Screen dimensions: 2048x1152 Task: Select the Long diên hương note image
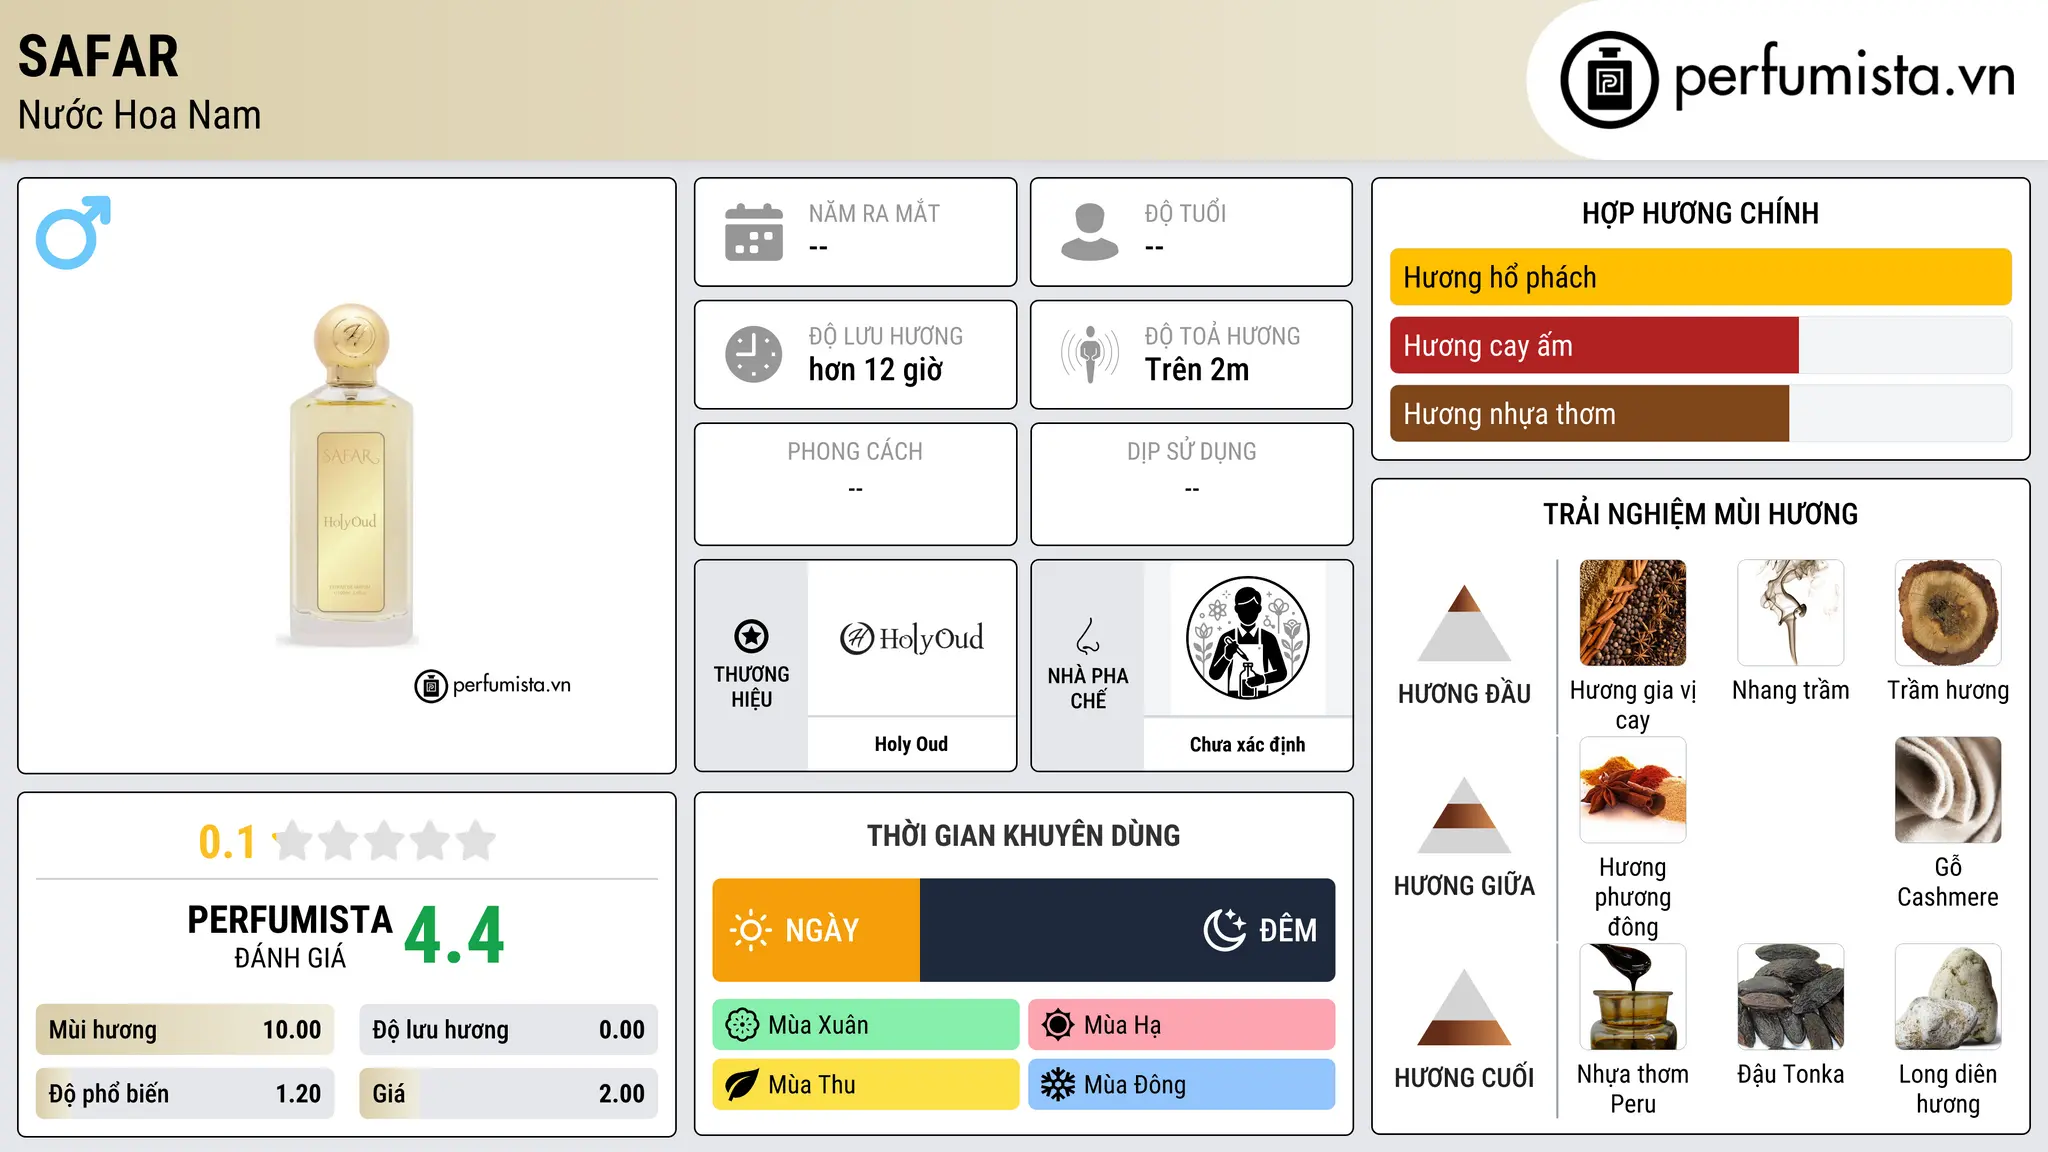coord(1948,997)
